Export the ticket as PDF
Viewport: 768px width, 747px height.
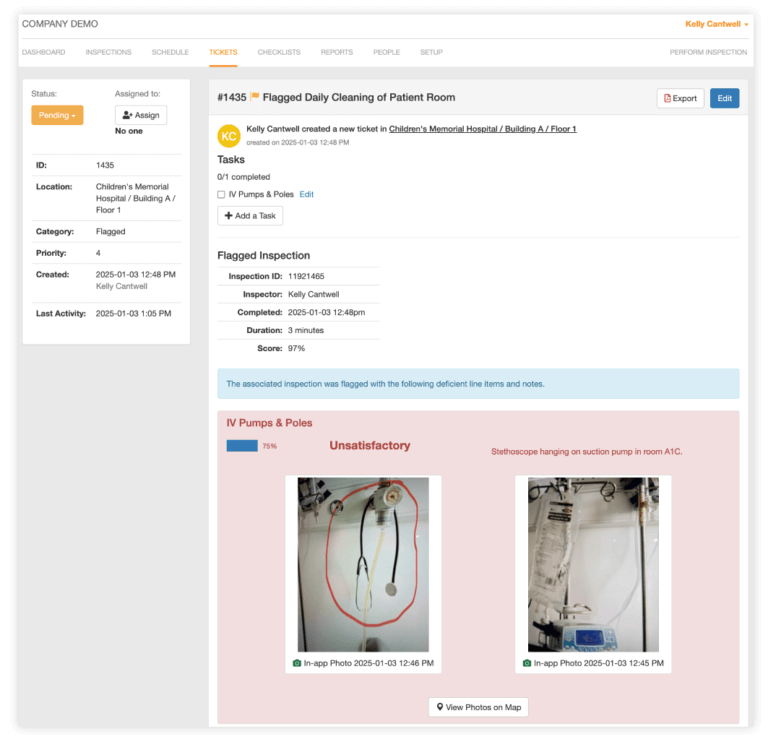(x=680, y=98)
